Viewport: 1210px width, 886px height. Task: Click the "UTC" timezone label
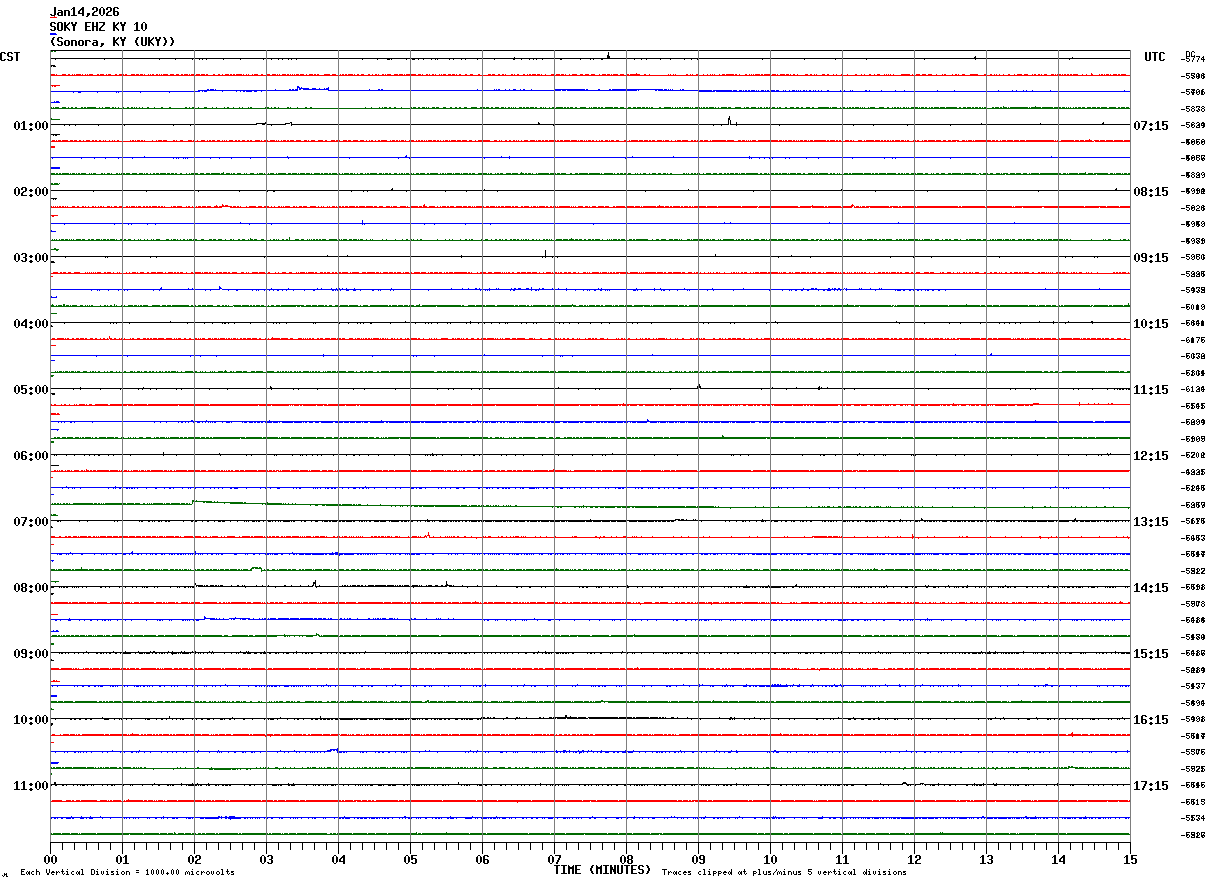1155,57
